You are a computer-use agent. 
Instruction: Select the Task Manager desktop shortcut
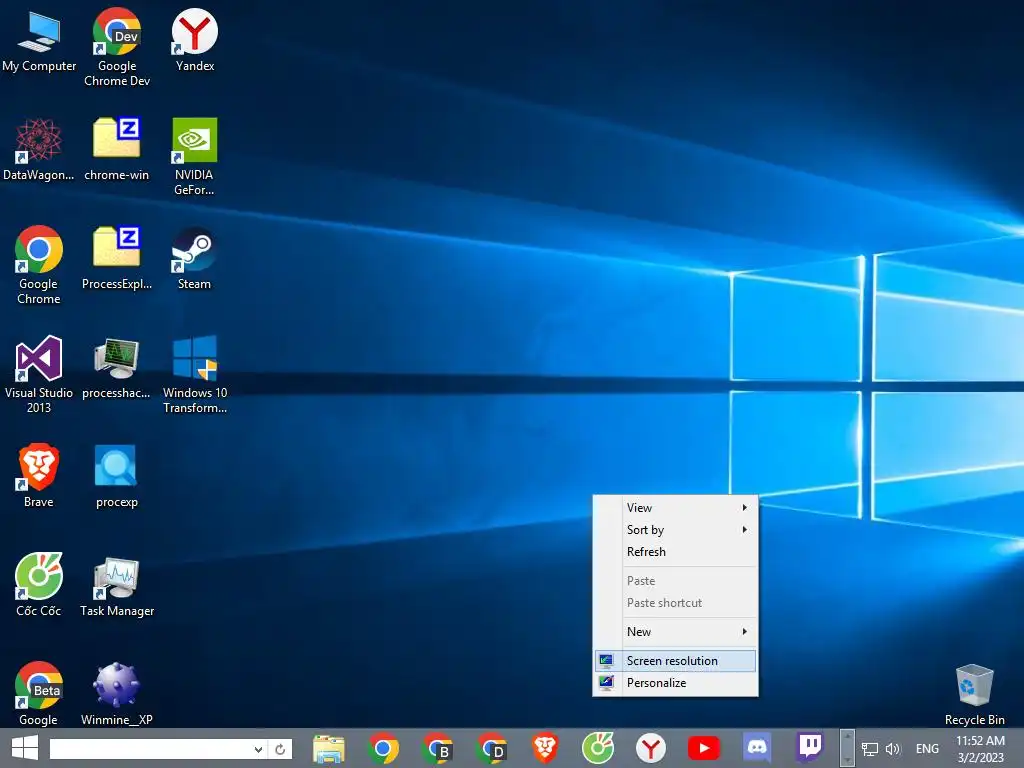117,586
